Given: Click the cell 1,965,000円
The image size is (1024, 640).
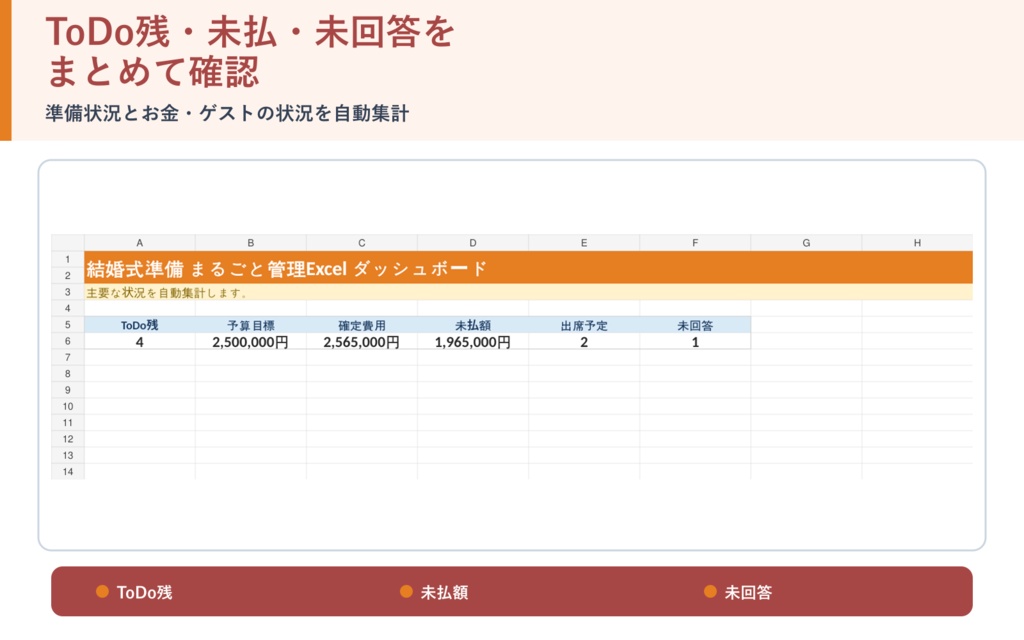Looking at the screenshot, I should 473,342.
